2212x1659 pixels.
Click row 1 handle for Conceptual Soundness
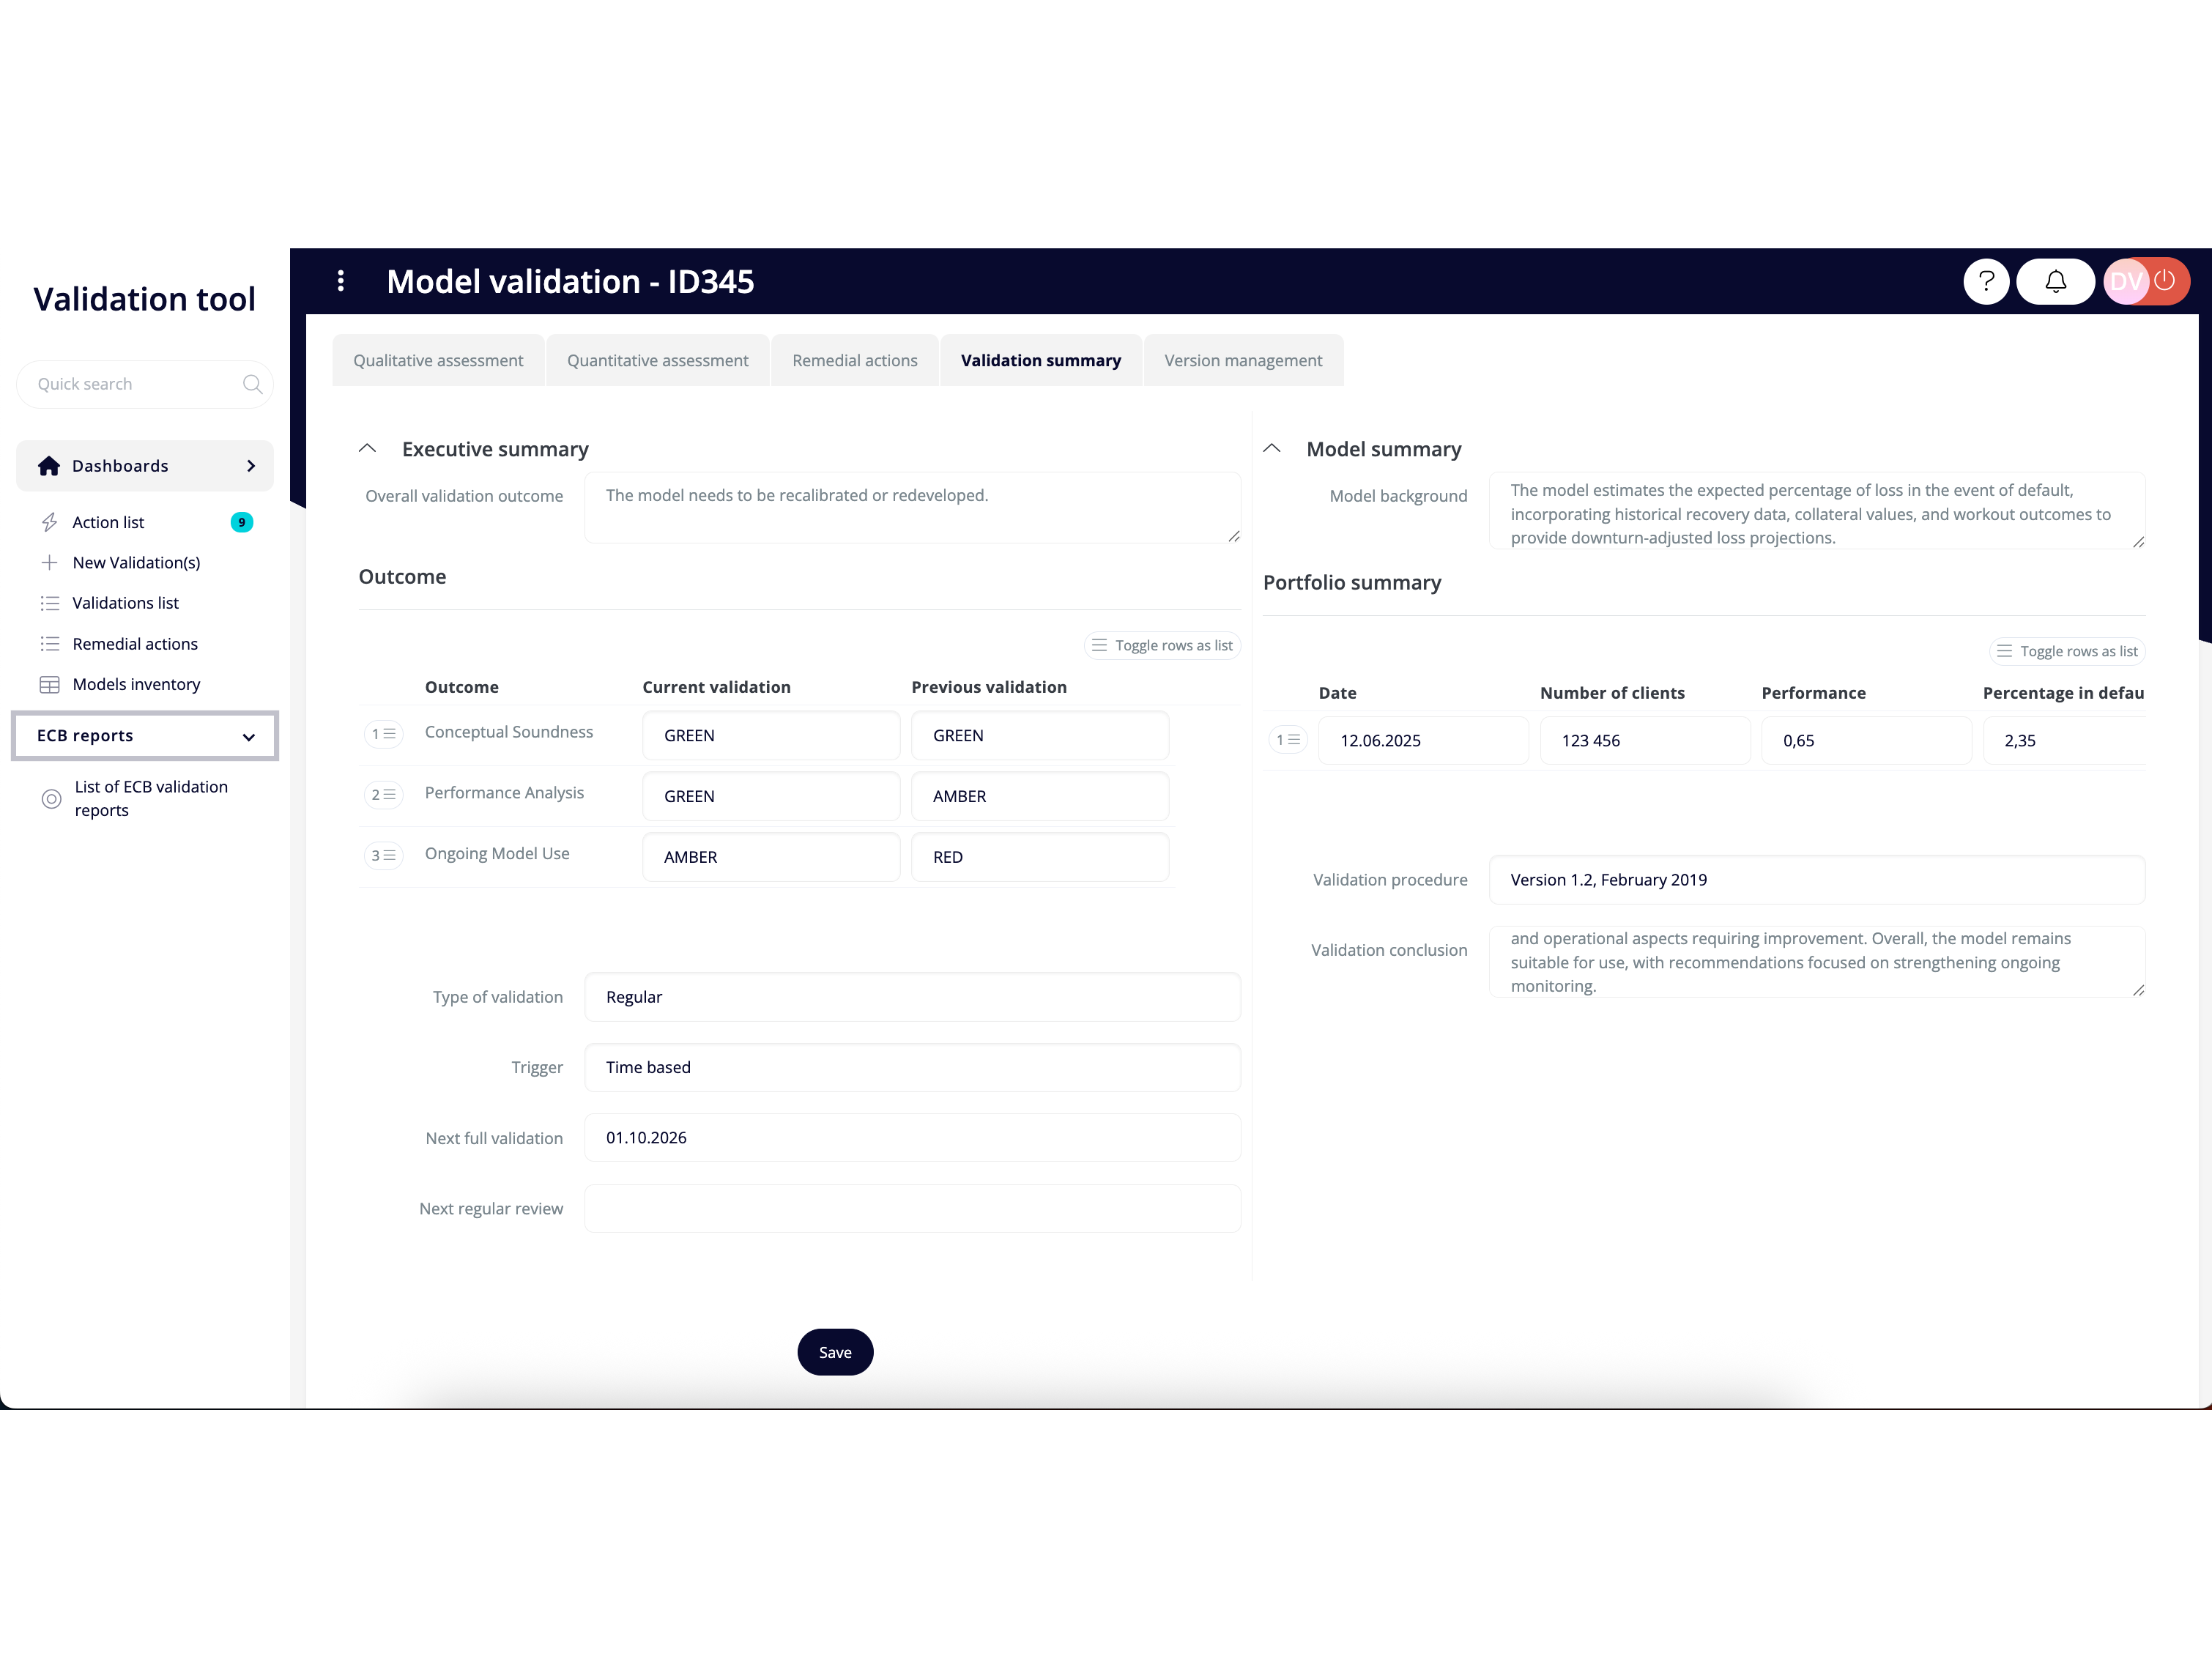[383, 734]
